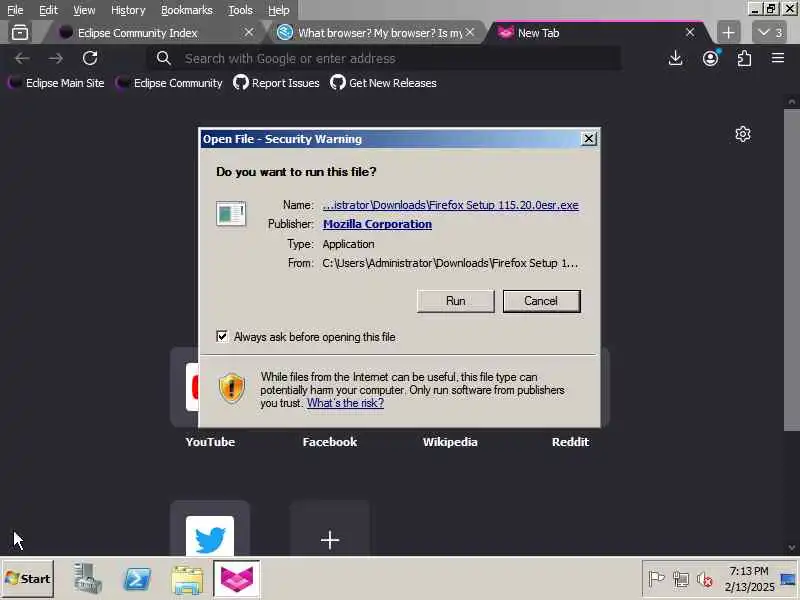The width and height of the screenshot is (800, 600).
Task: Click the browser Forward arrow
Action: [x=56, y=59]
